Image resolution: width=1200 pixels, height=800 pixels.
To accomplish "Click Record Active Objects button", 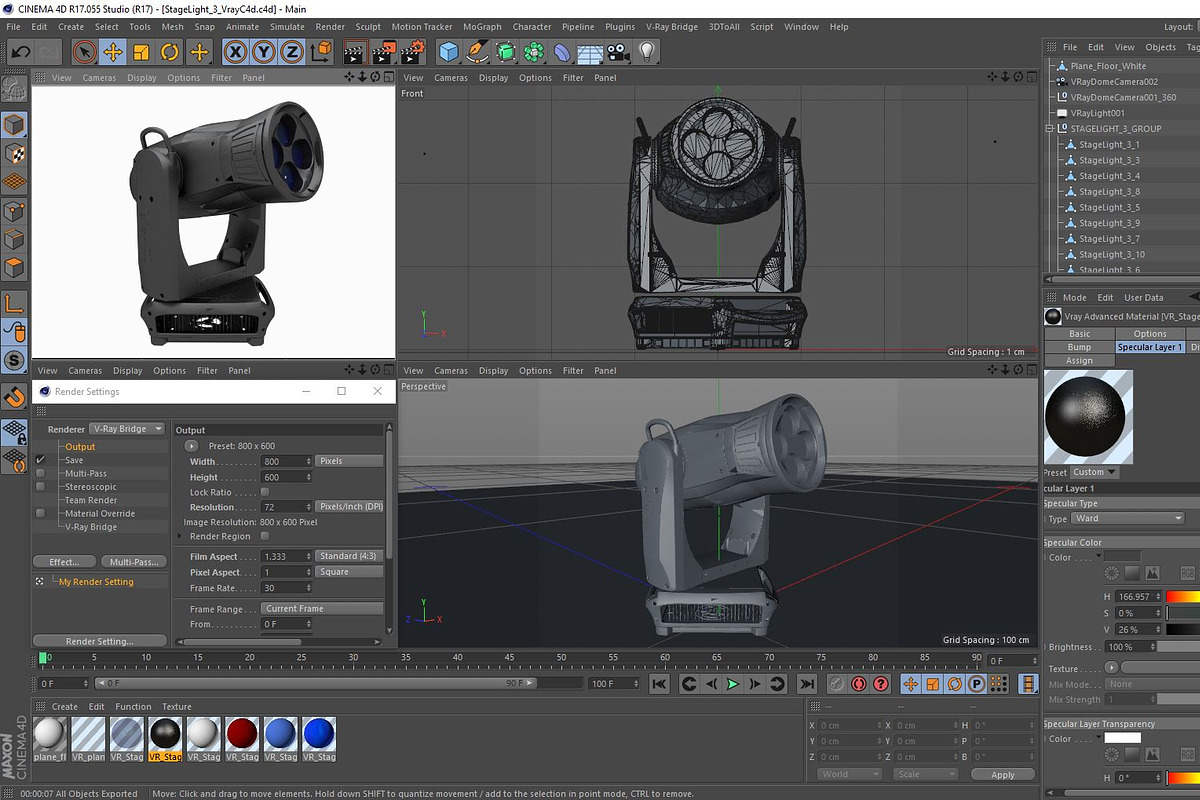I will [x=836, y=684].
